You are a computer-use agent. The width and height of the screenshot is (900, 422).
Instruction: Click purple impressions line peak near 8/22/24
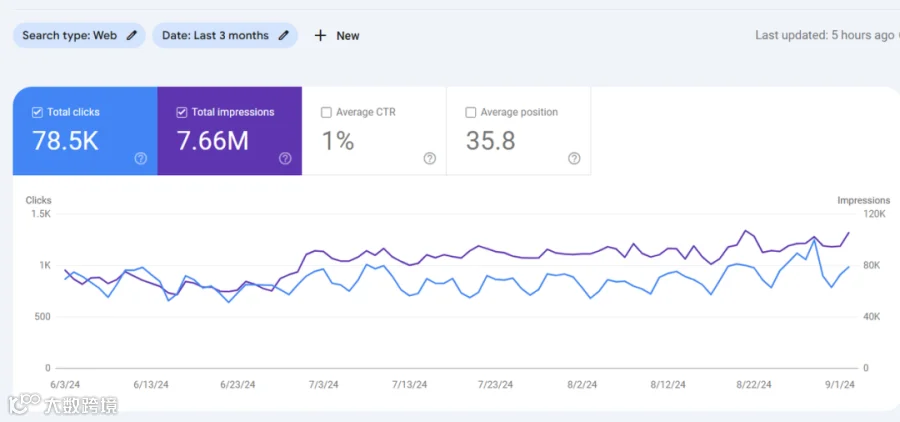[745, 231]
